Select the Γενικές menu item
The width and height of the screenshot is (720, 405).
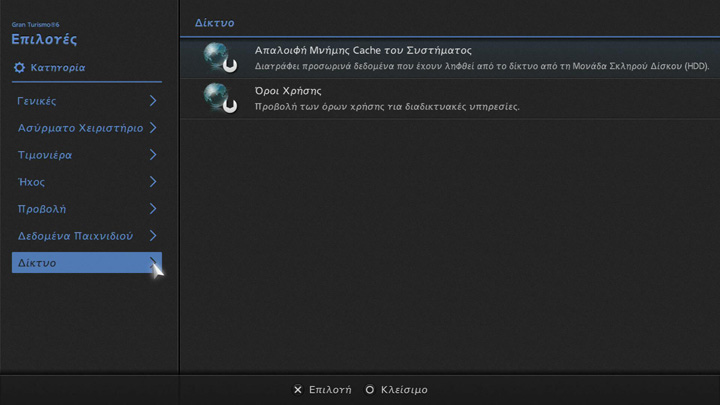37,102
